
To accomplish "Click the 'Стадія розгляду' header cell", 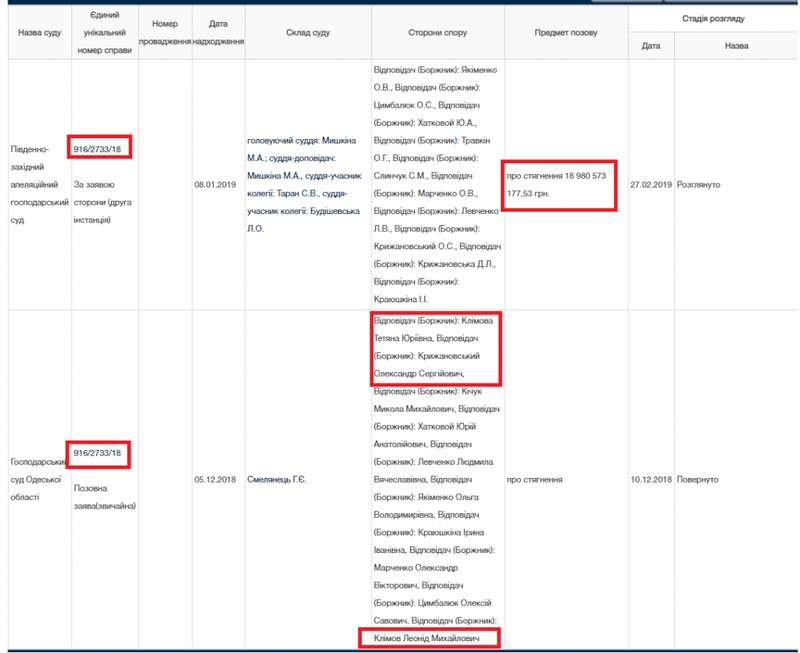I will (x=713, y=19).
